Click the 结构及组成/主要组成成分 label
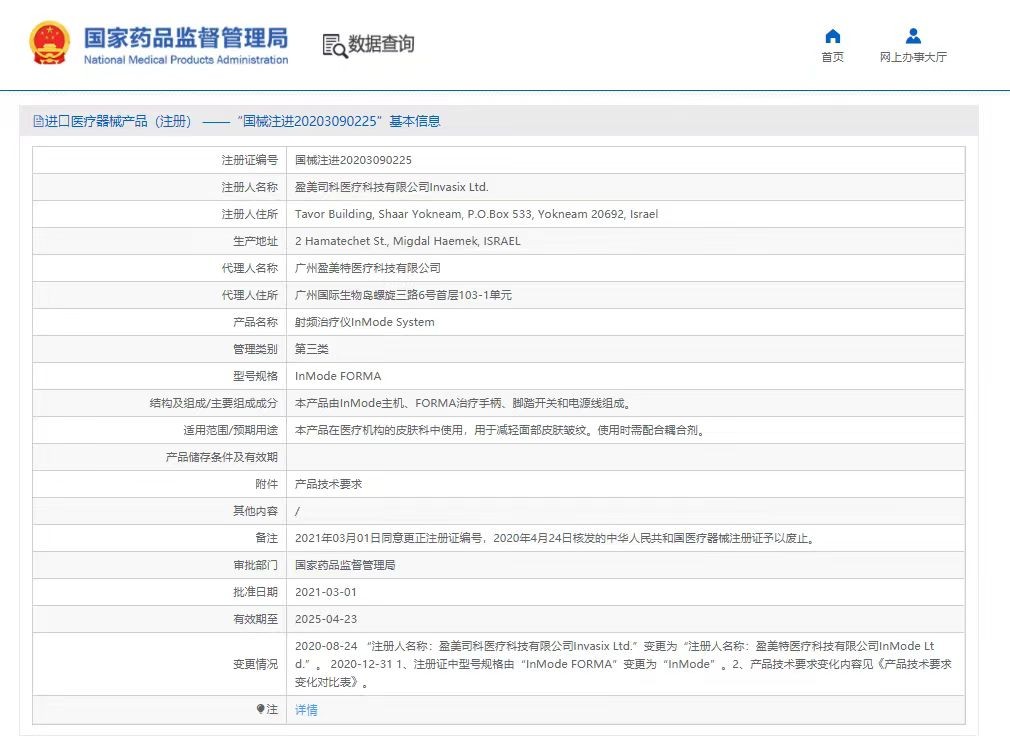Viewport: 1010px width, 749px height. point(213,403)
